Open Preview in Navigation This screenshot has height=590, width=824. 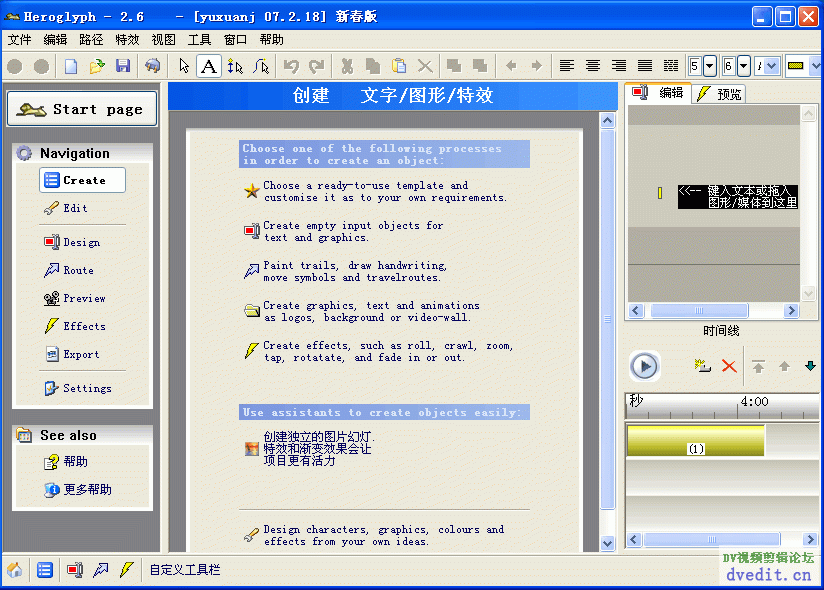point(75,298)
